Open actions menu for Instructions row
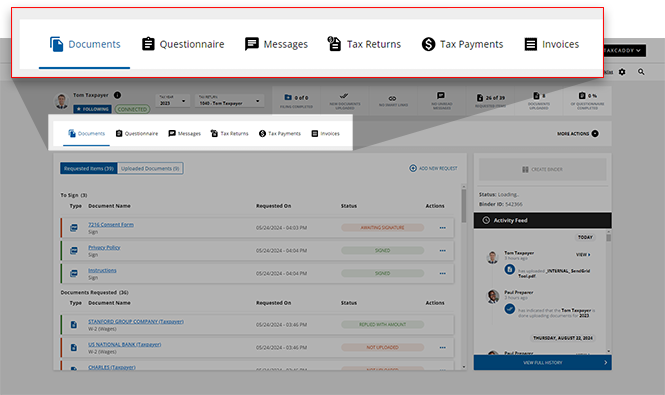Screen dimensions: 665x395 coord(442,274)
